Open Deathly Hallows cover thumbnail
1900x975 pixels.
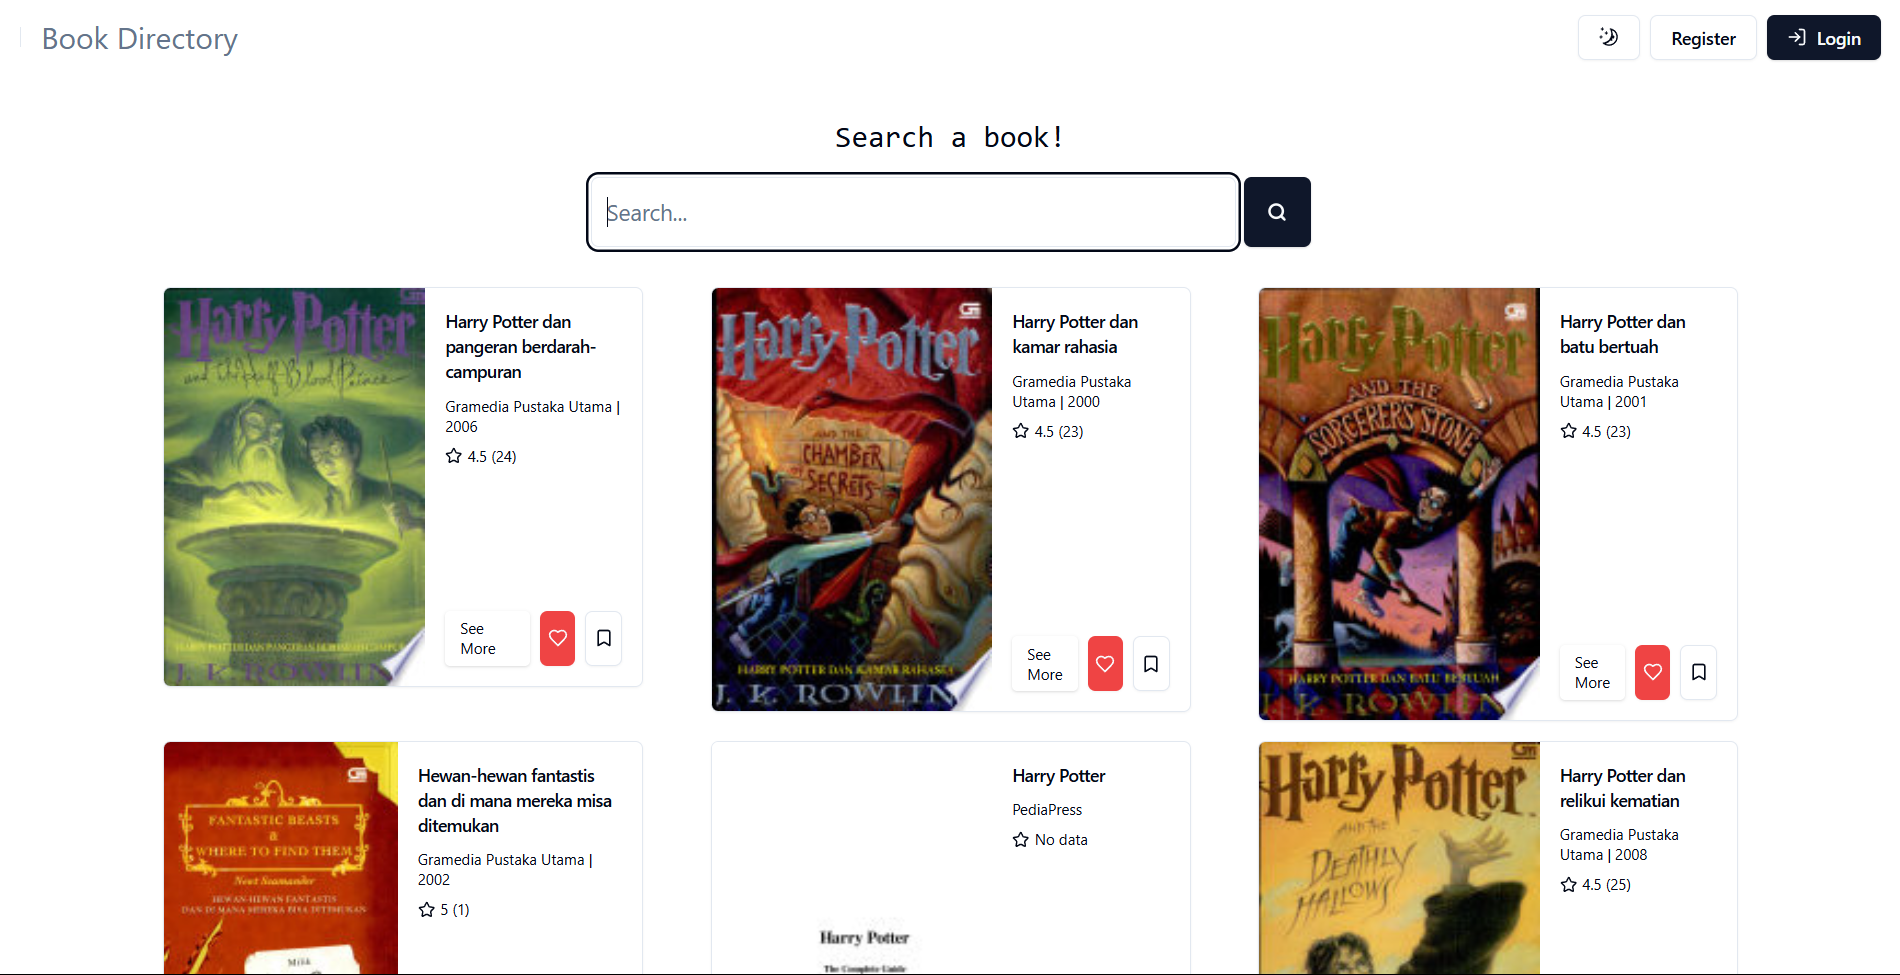tap(1399, 858)
